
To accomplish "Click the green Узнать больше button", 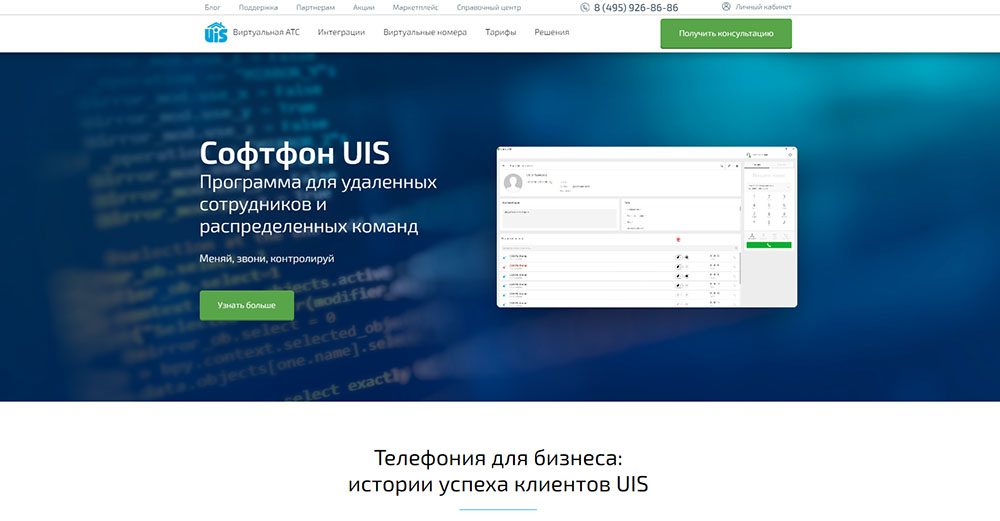I will (247, 305).
